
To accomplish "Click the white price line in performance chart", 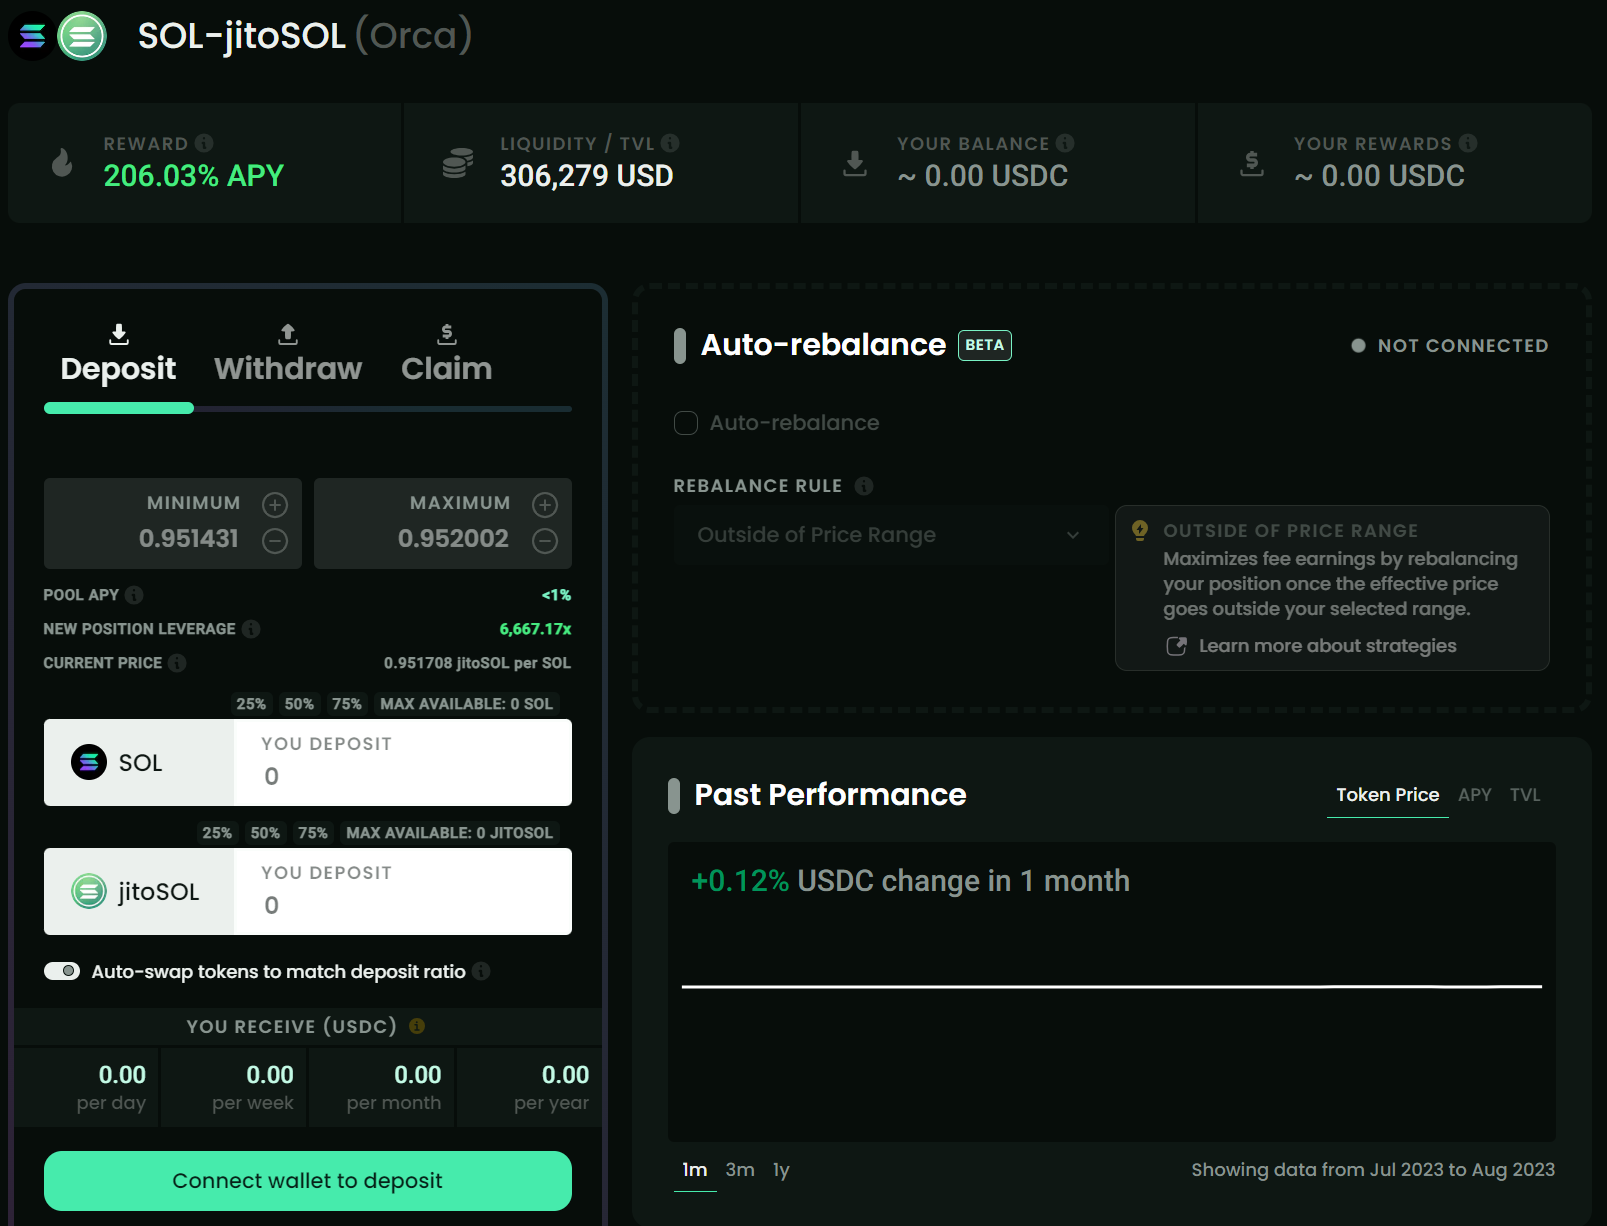I will [x=1112, y=986].
